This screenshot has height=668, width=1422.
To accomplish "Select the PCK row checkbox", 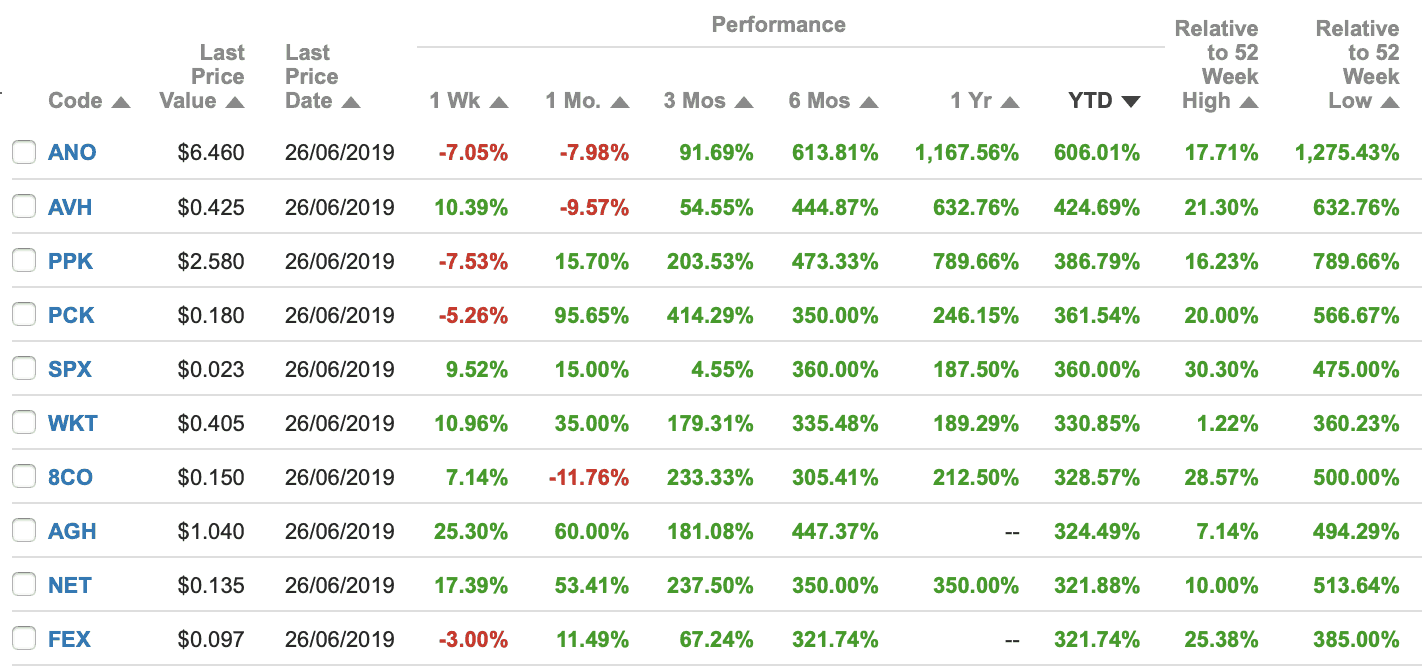I will (23, 315).
